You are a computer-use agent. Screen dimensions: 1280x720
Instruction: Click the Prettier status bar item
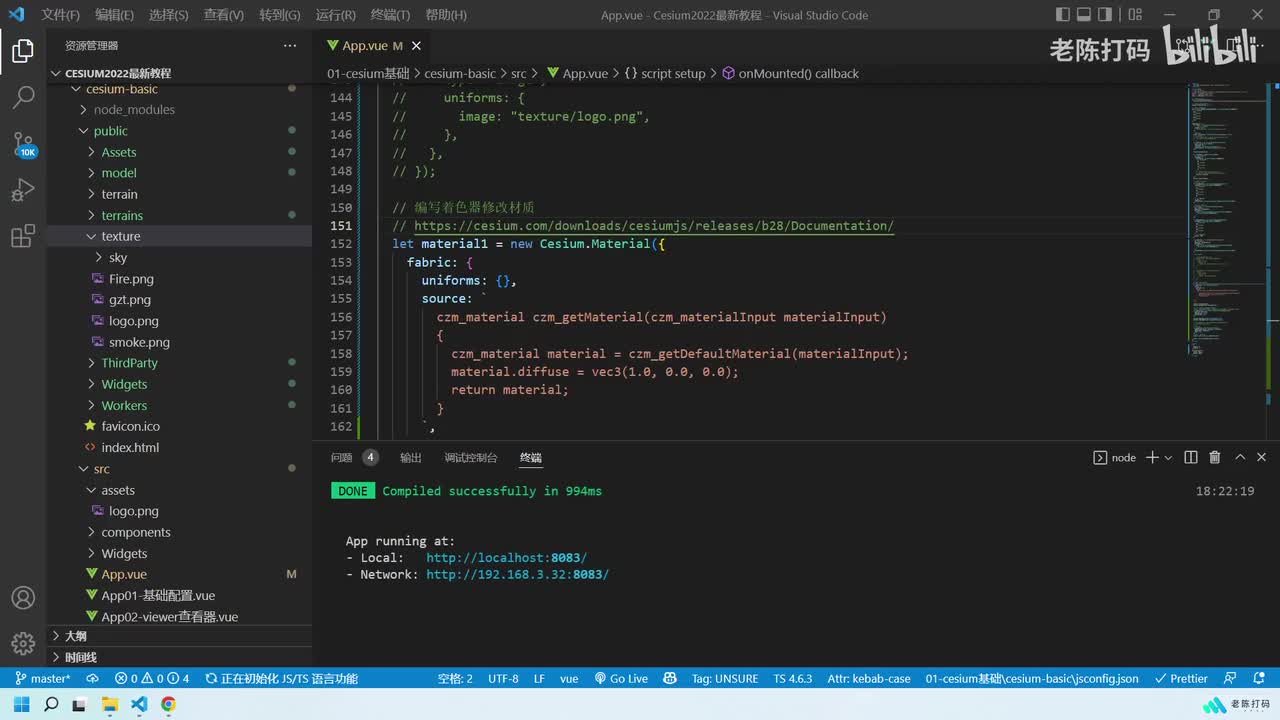pos(1181,678)
